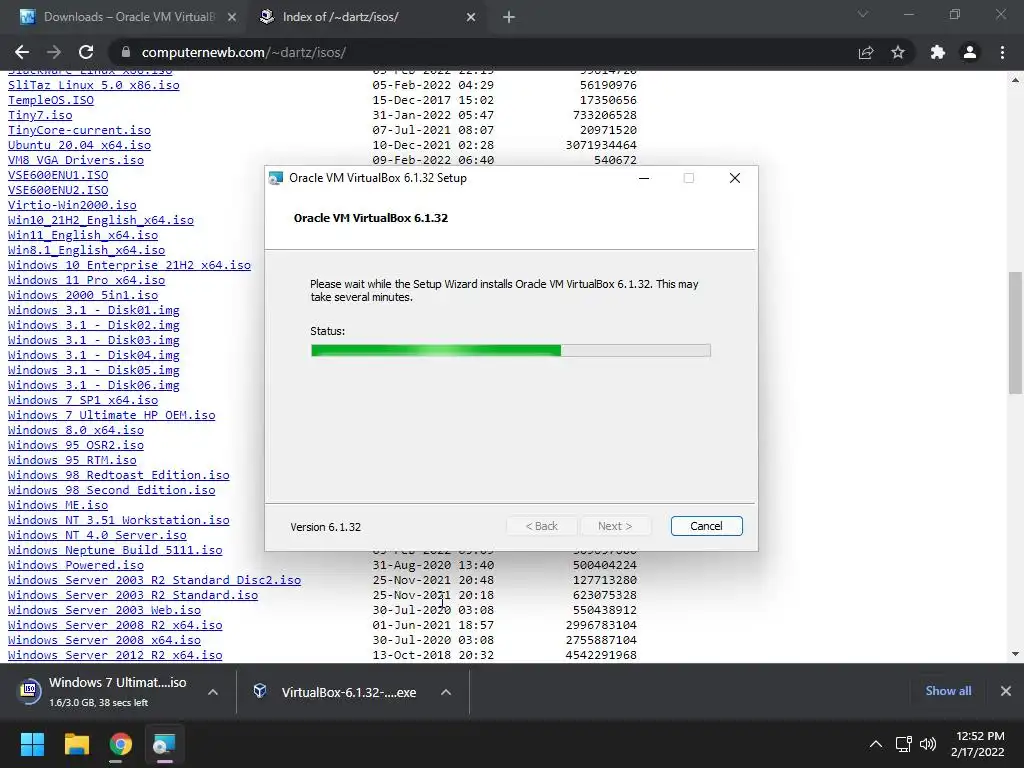Open Windows_7_SP1_x64.iso link
Screen dimensions: 1024x768
(83, 400)
